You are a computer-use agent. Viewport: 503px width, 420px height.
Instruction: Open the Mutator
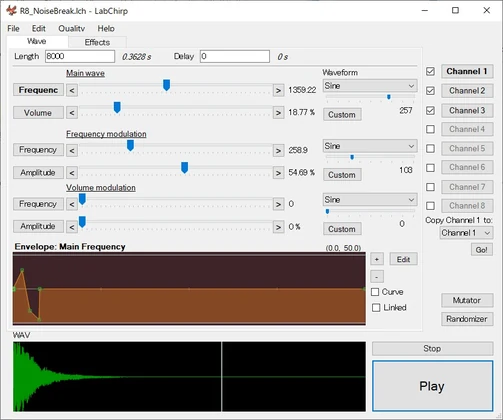(467, 300)
